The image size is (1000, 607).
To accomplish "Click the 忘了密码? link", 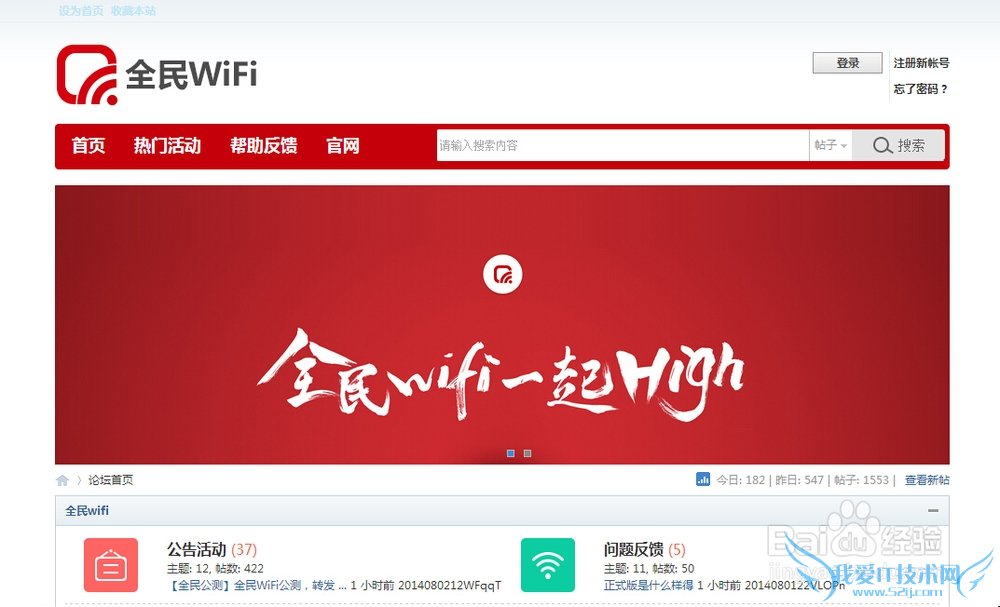I will [920, 89].
